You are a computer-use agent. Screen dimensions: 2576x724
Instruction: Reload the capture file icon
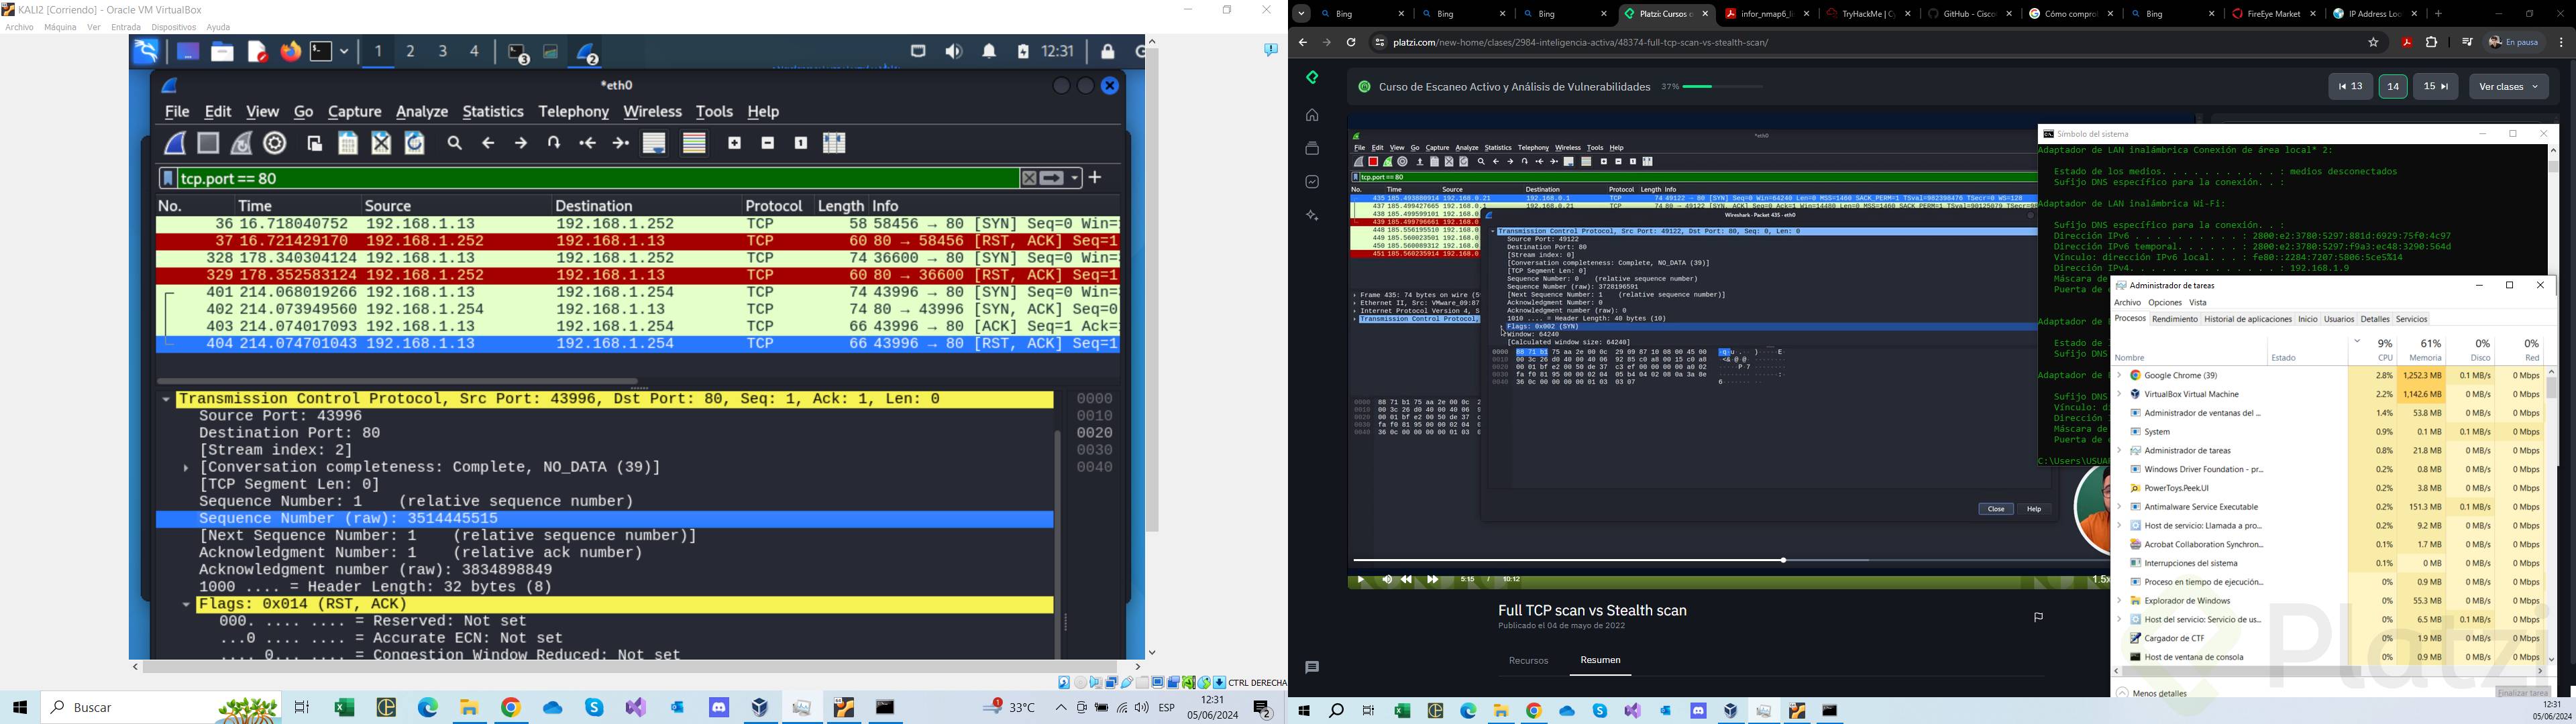pyautogui.click(x=415, y=143)
